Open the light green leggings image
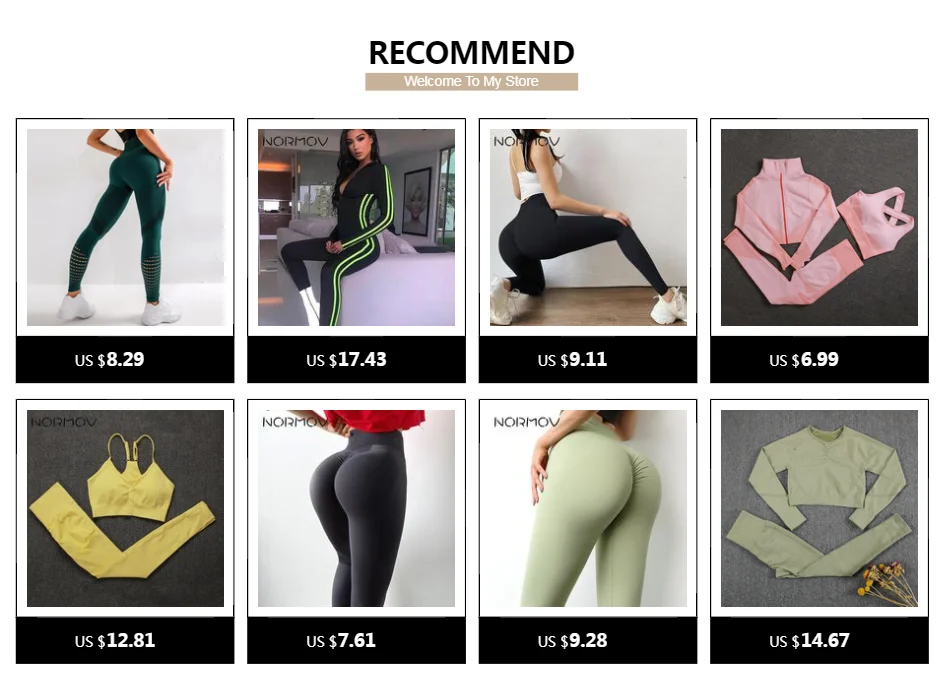Image resolution: width=943 pixels, height=699 pixels. pyautogui.click(x=588, y=508)
